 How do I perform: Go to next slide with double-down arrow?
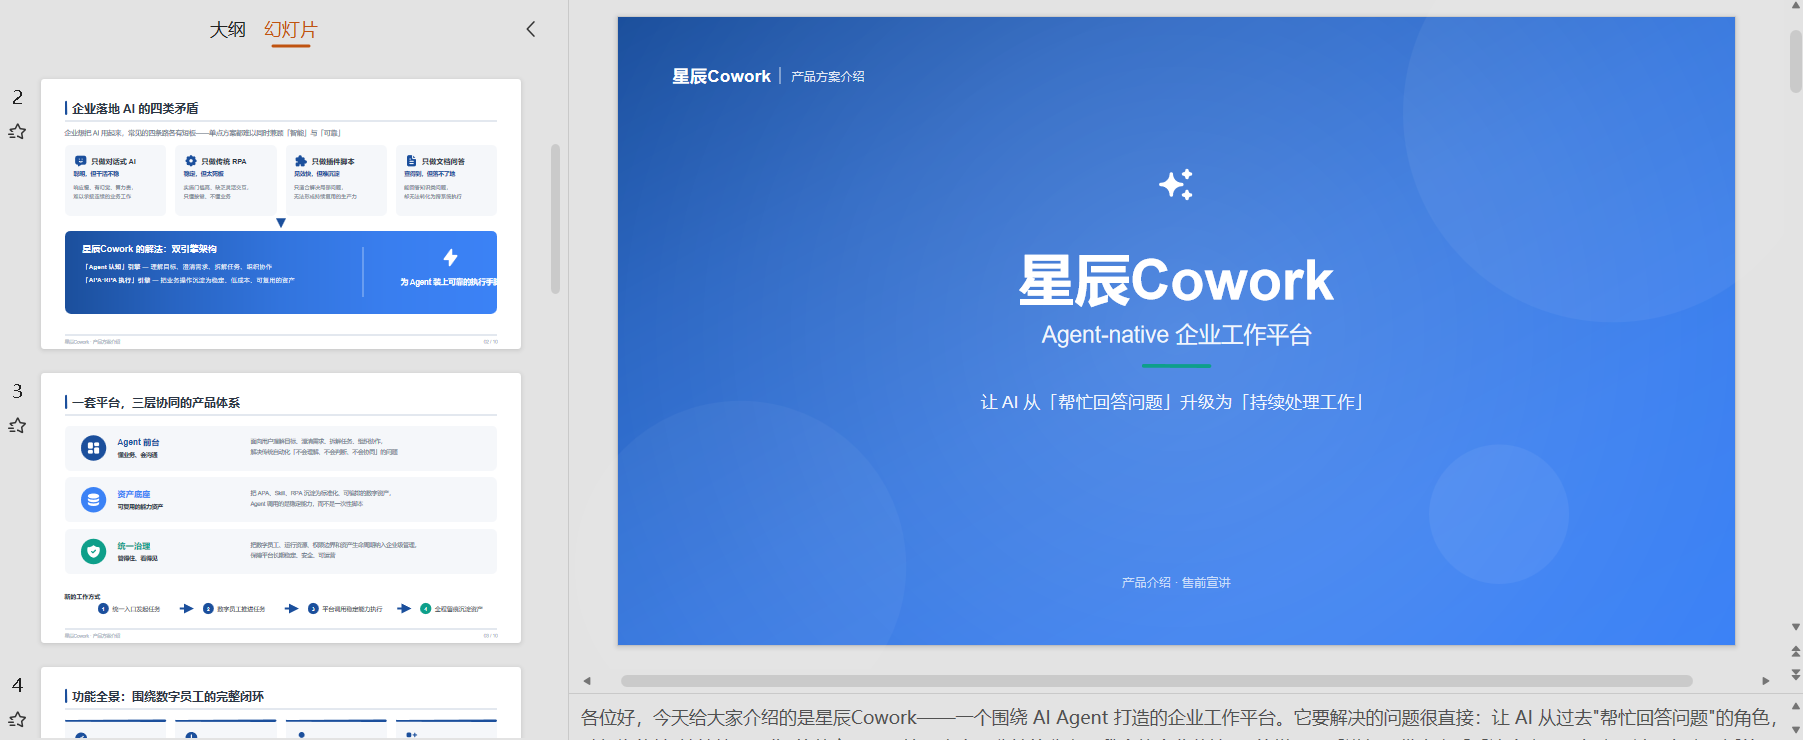pos(1796,675)
